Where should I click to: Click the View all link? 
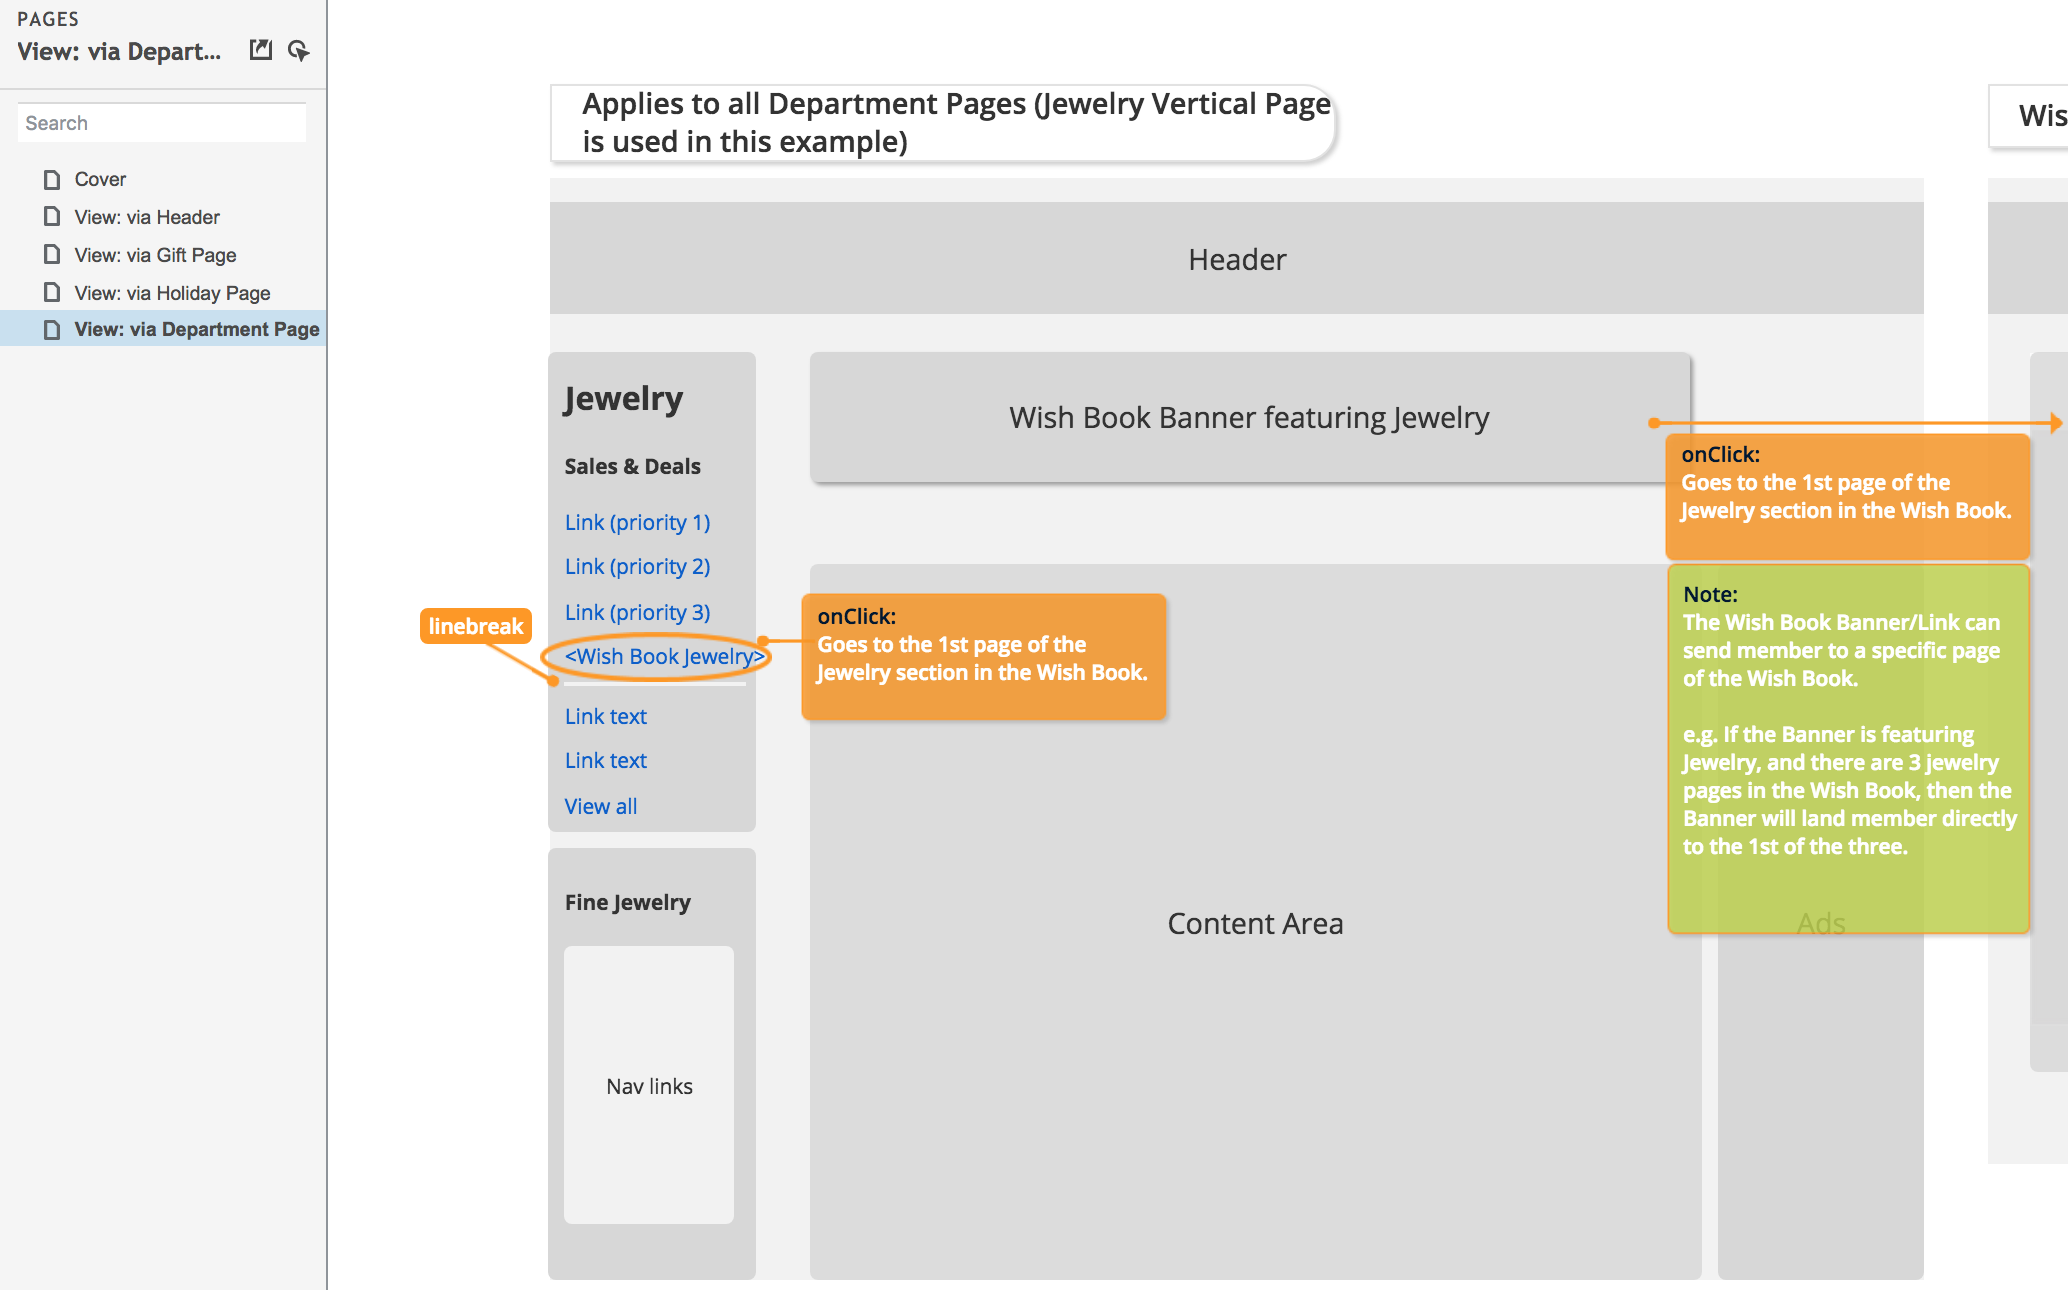point(600,806)
